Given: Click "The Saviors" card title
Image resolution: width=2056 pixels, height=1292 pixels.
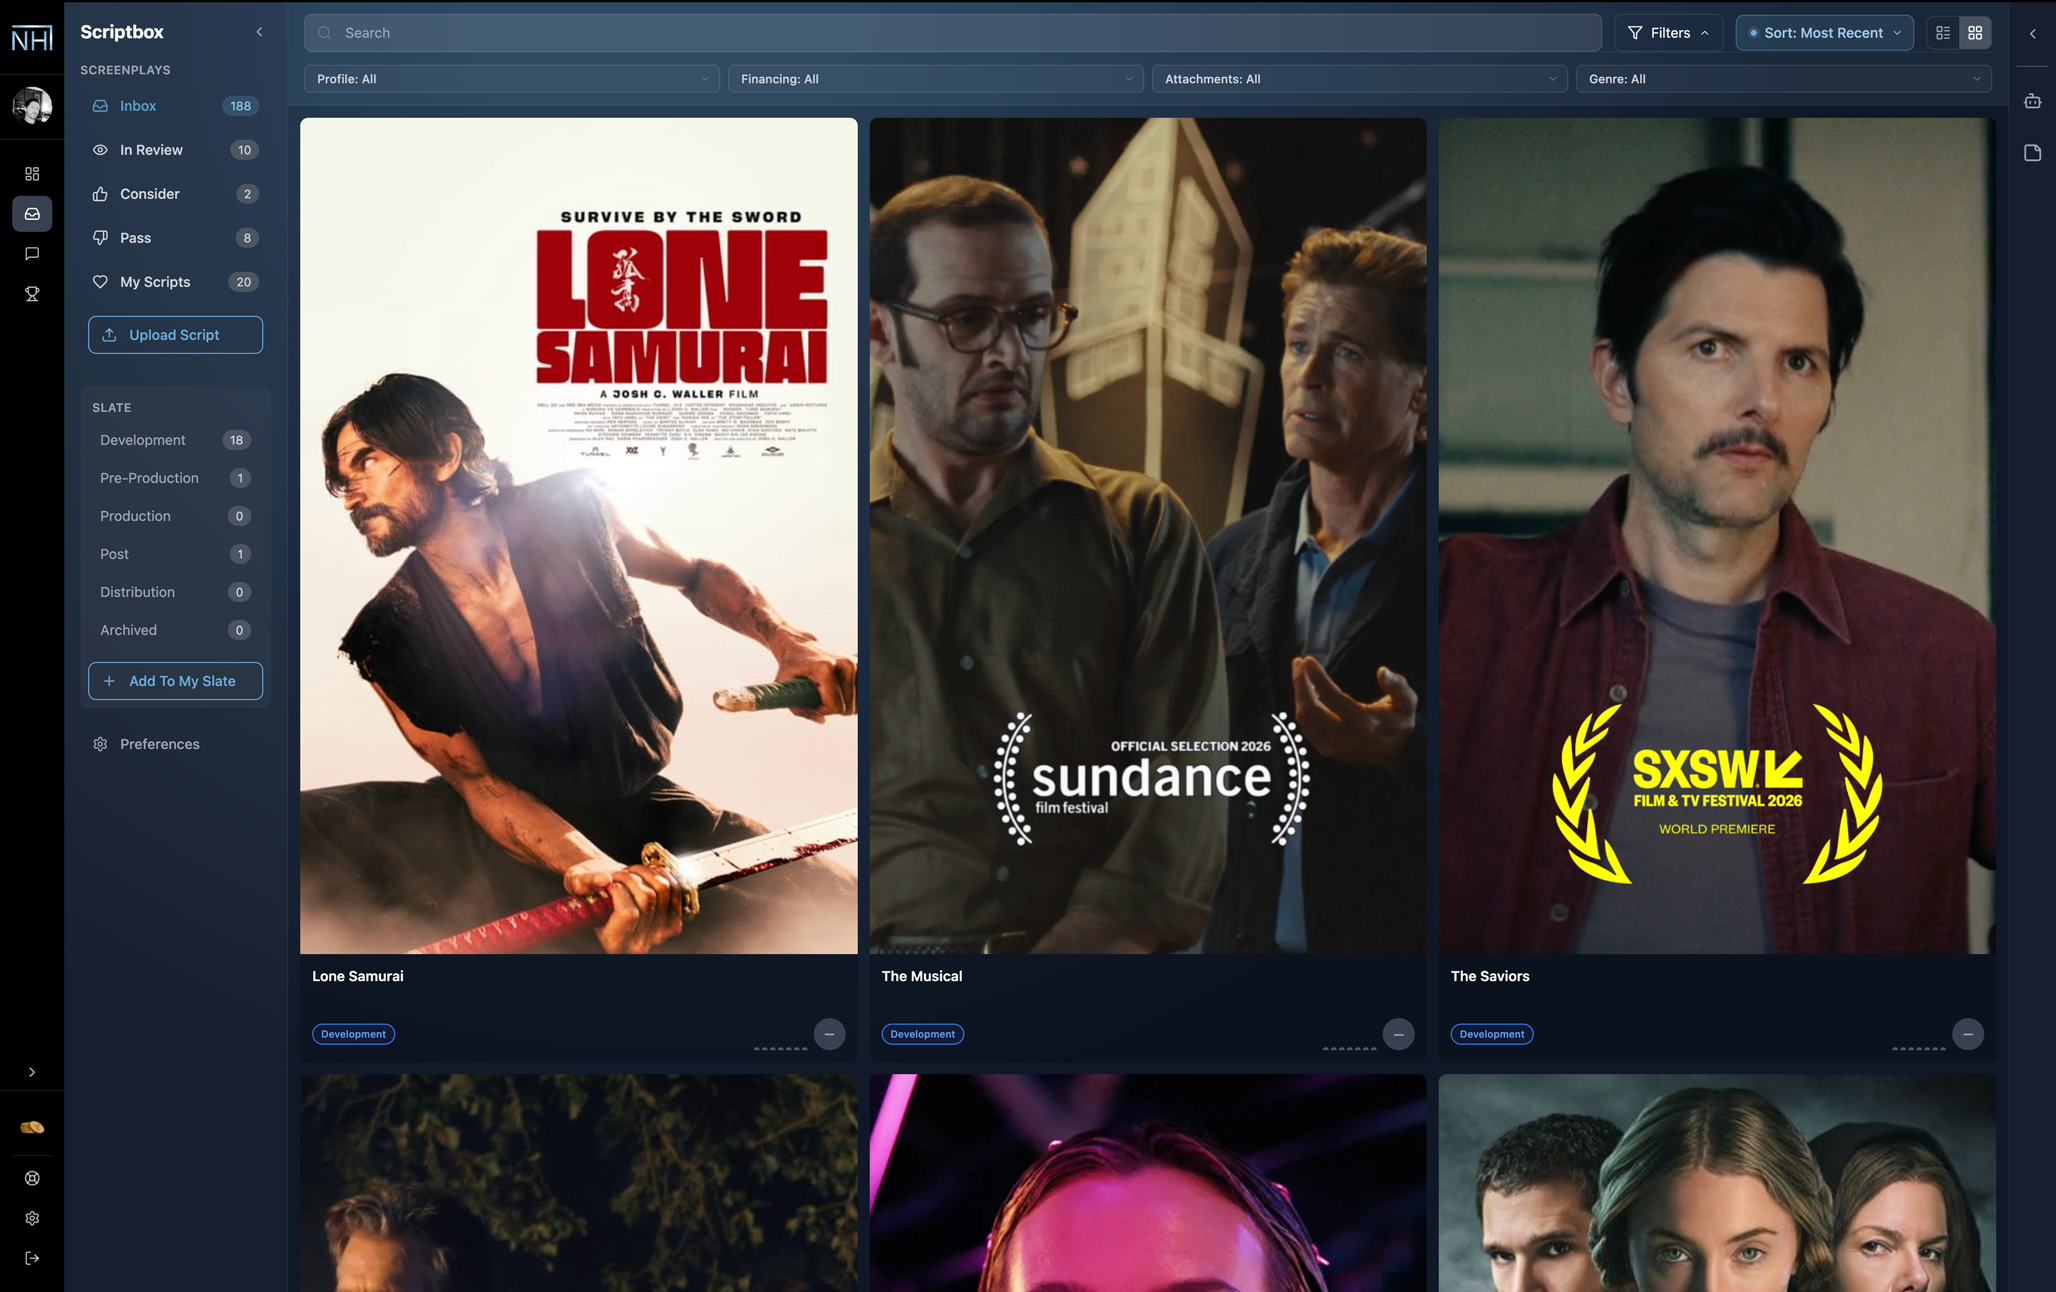Looking at the screenshot, I should [x=1490, y=976].
